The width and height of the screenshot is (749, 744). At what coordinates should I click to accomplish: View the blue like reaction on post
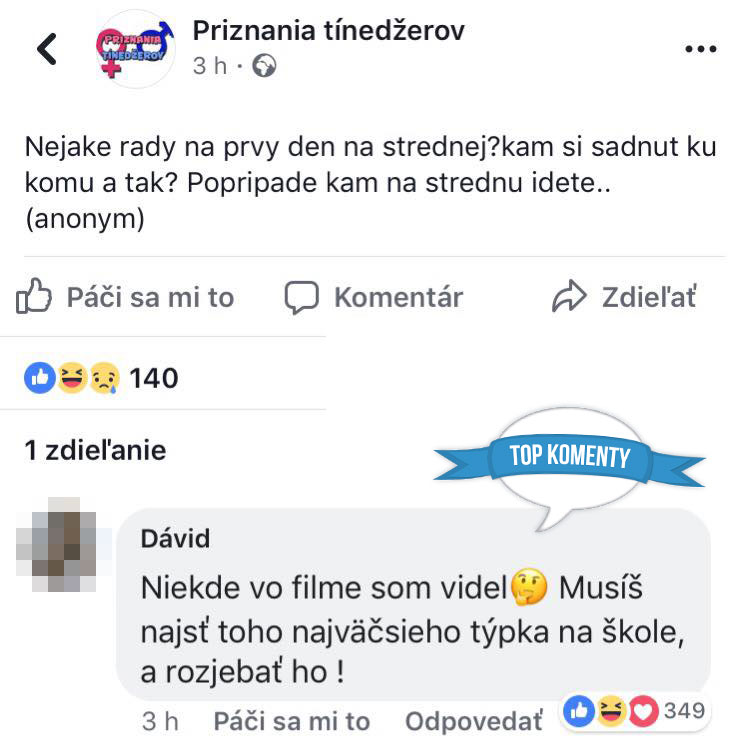coord(40,378)
